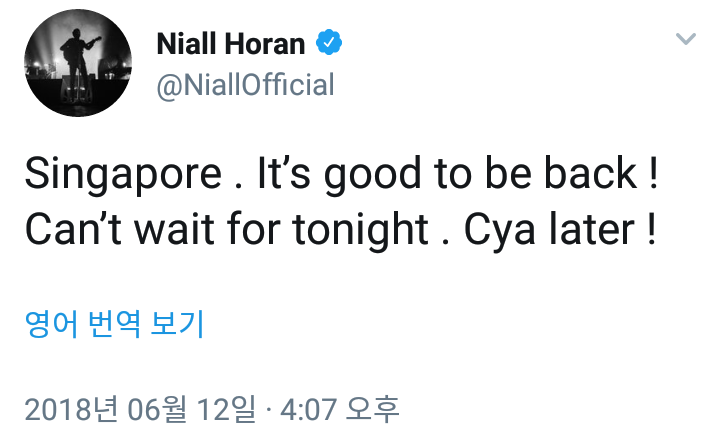
Task: Click the Niall Horan display name
Action: point(231,44)
